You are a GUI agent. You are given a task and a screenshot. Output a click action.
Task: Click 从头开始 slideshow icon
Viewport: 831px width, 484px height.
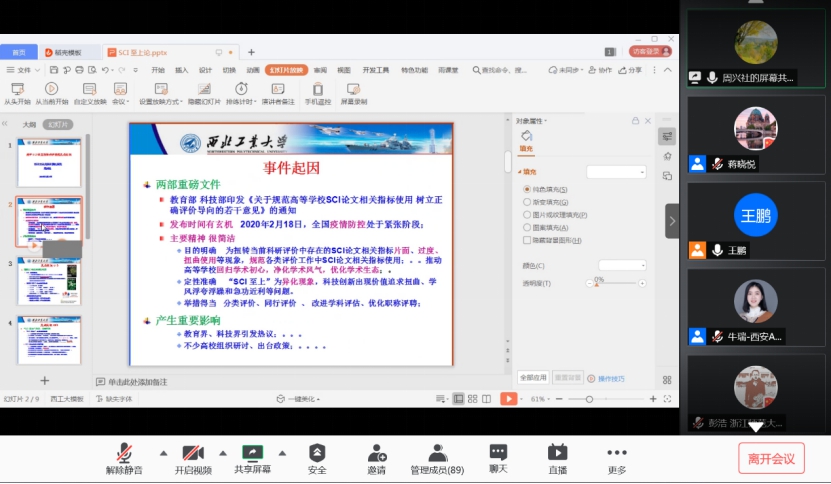point(17,89)
